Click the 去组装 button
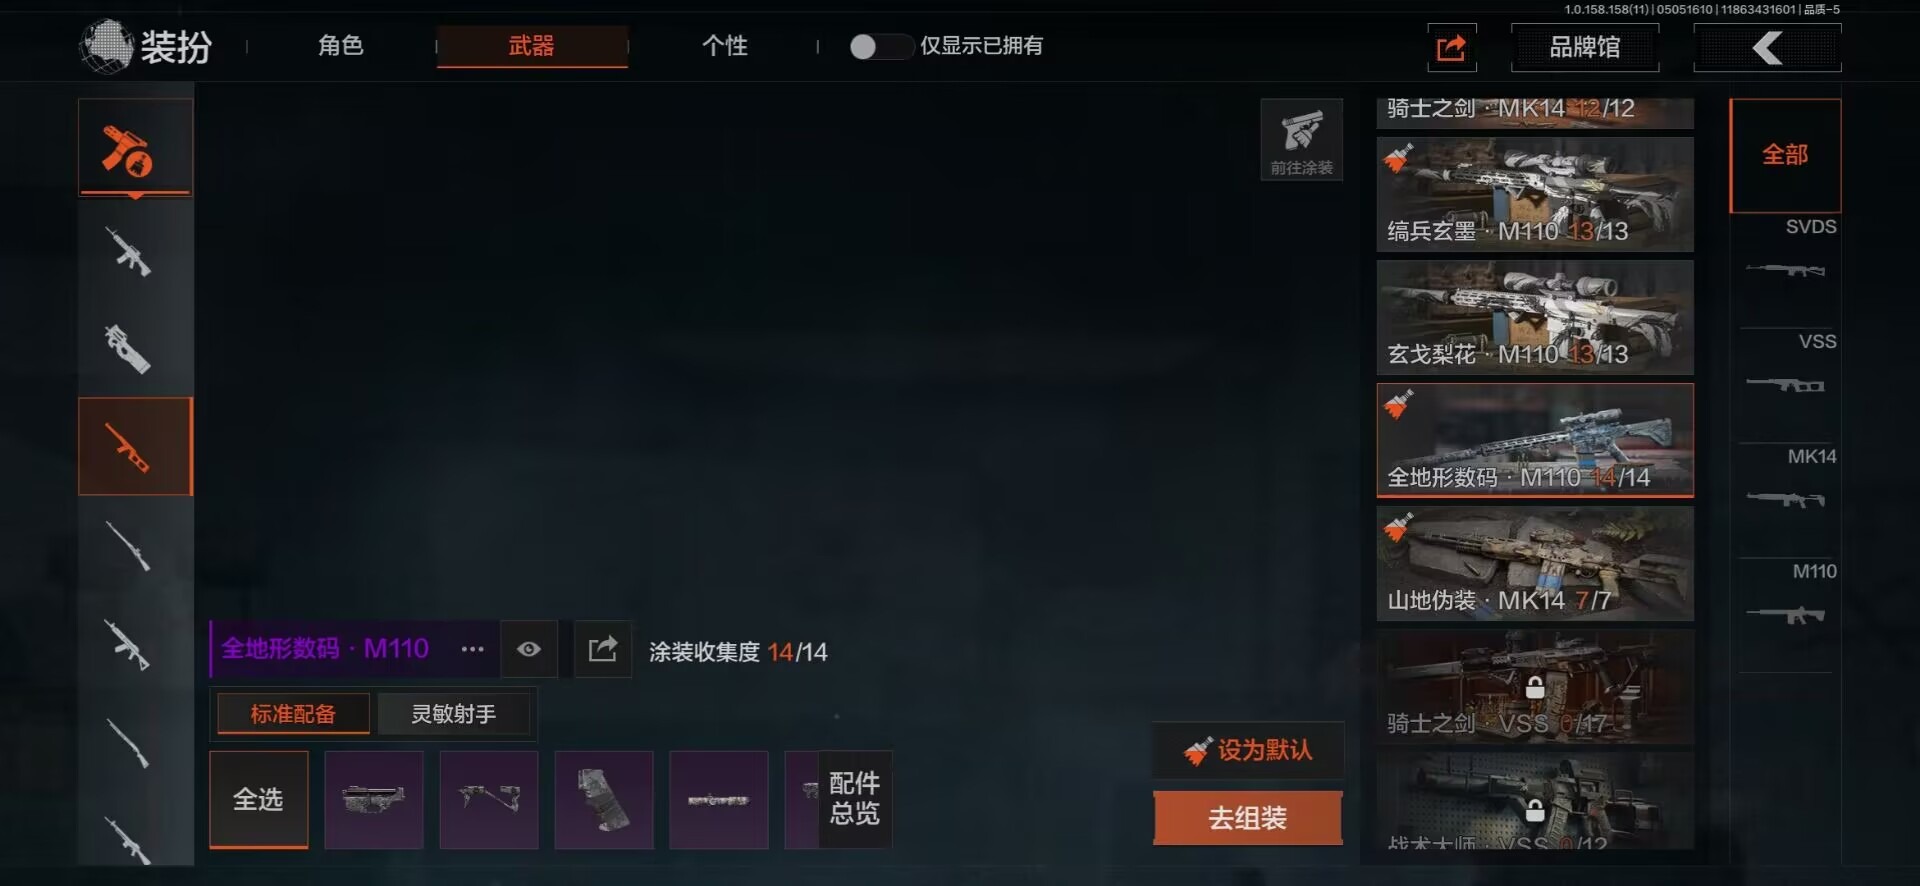Viewport: 1920px width, 886px height. coord(1247,818)
